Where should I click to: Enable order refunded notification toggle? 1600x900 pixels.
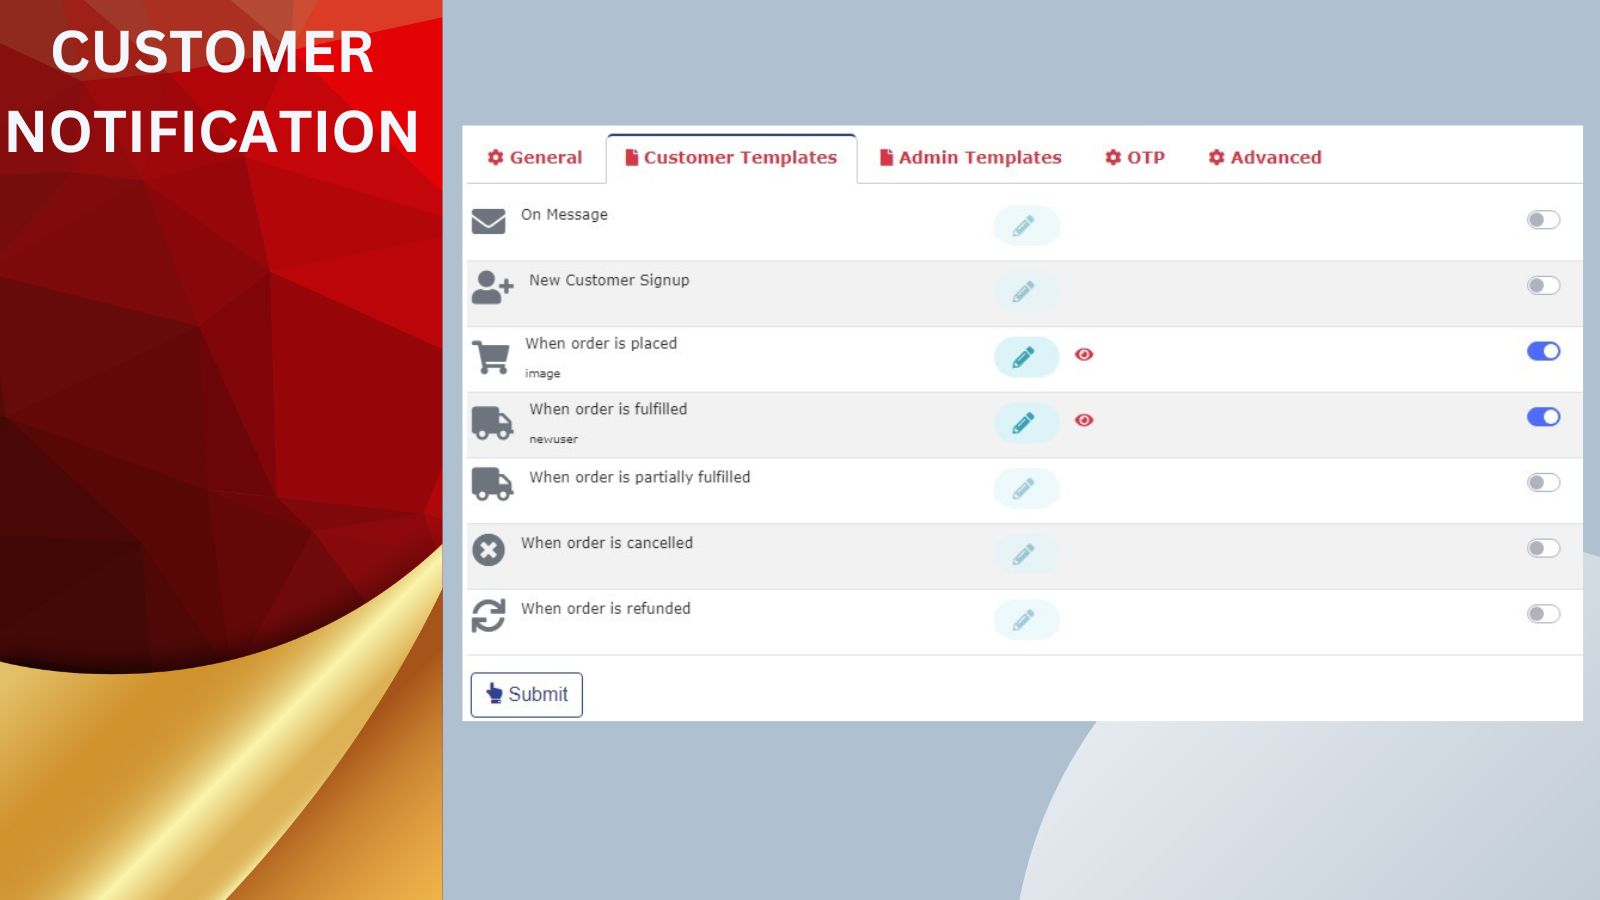coord(1543,614)
